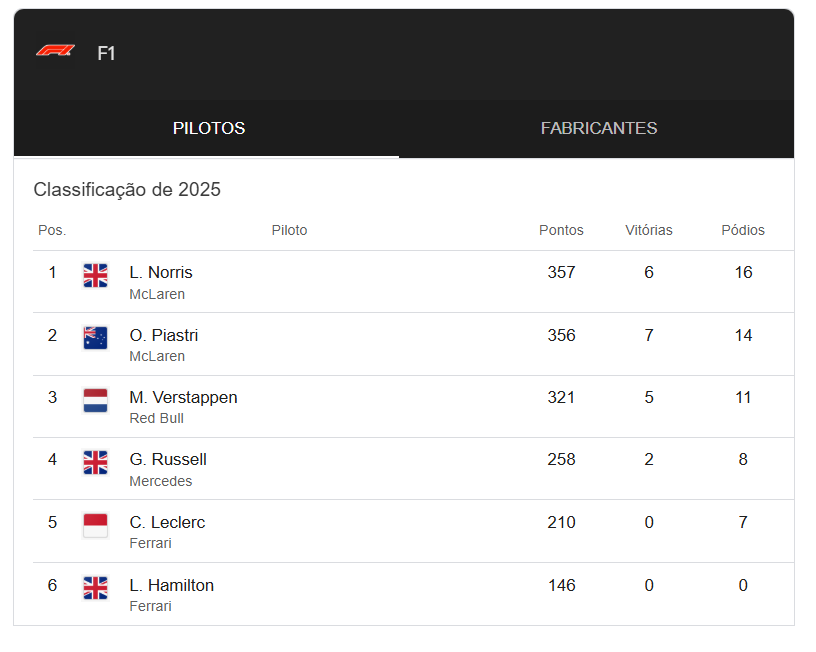Click the Australian flag beside O. Piastri

click(x=95, y=338)
